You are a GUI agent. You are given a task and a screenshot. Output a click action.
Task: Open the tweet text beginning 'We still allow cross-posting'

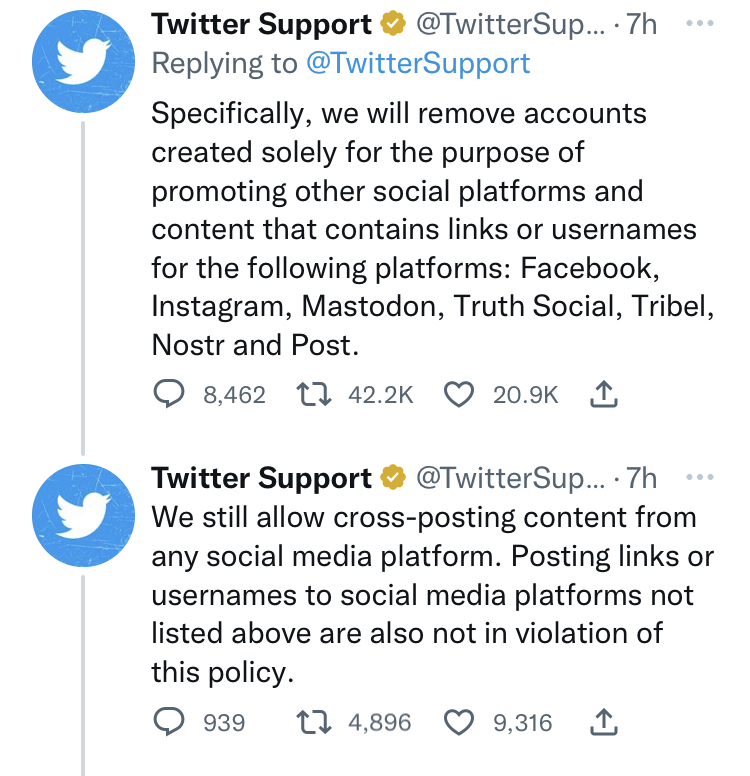pyautogui.click(x=432, y=594)
